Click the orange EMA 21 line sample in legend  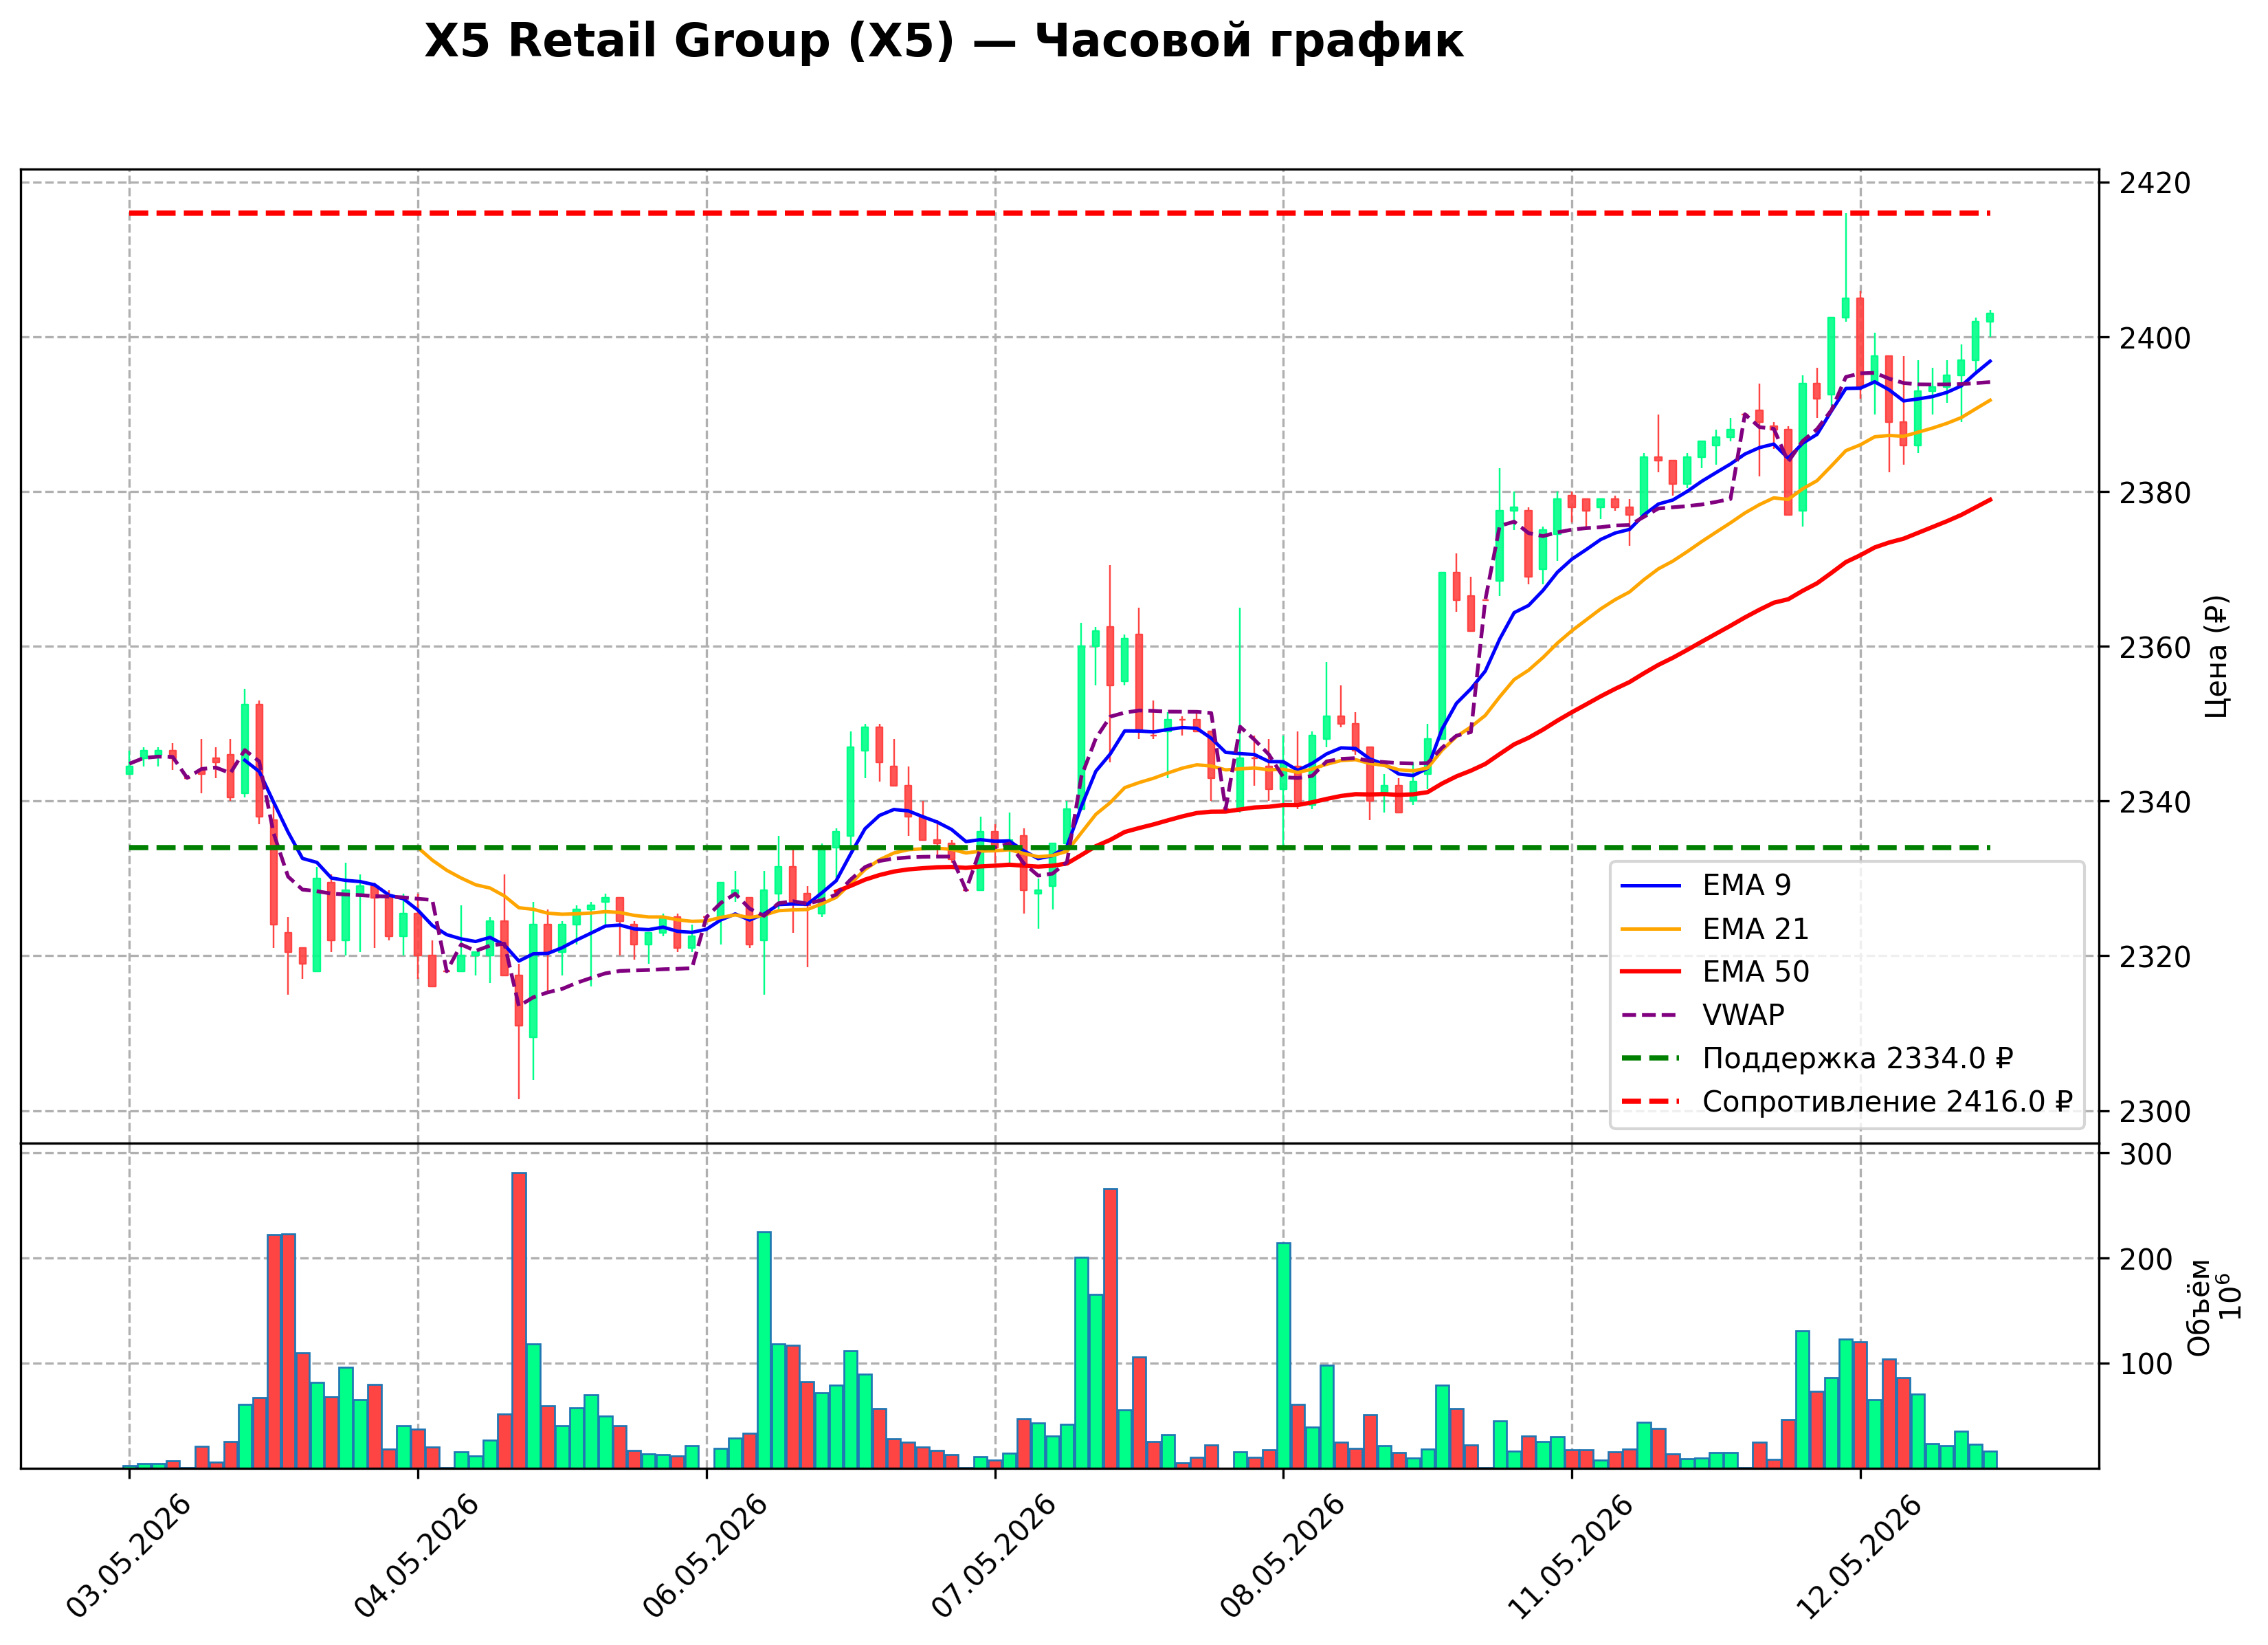[1651, 929]
